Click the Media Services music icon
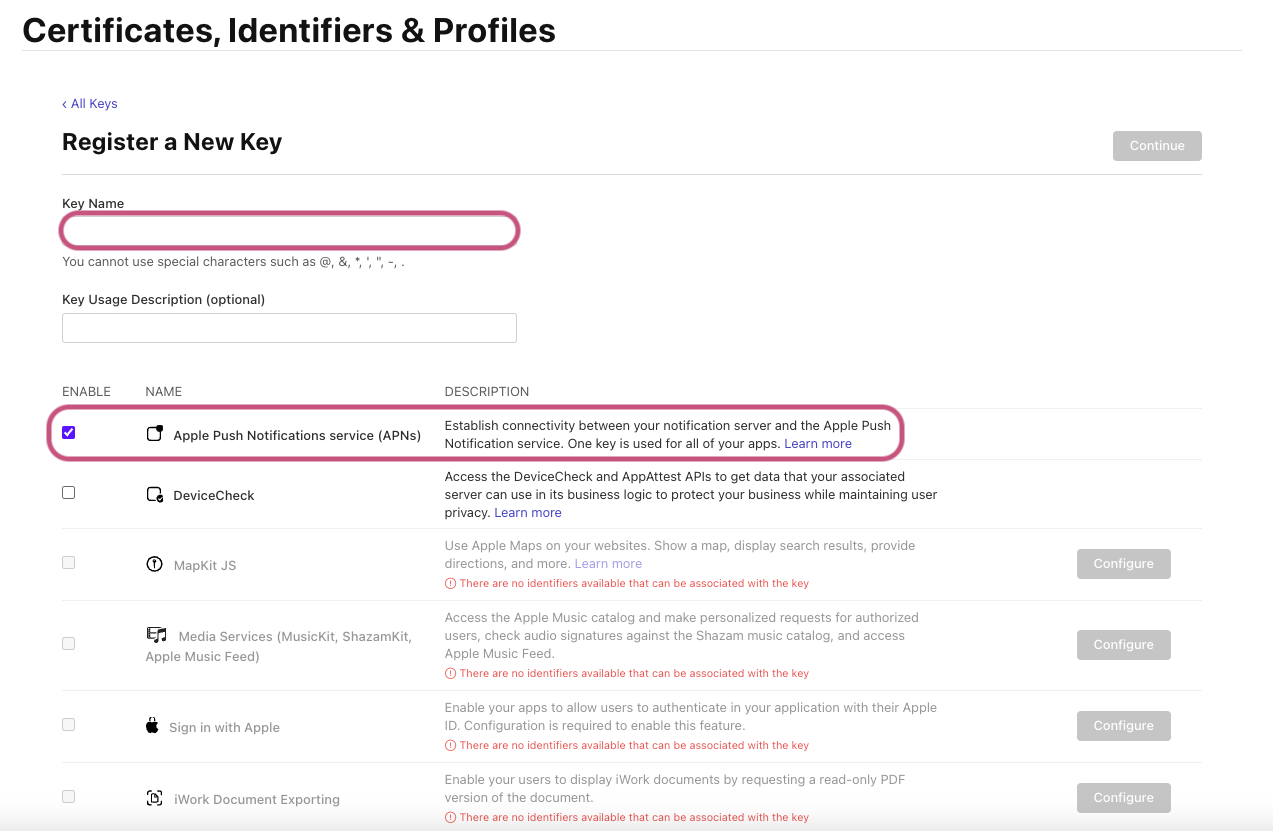Image resolution: width=1273 pixels, height=831 pixels. [156, 635]
